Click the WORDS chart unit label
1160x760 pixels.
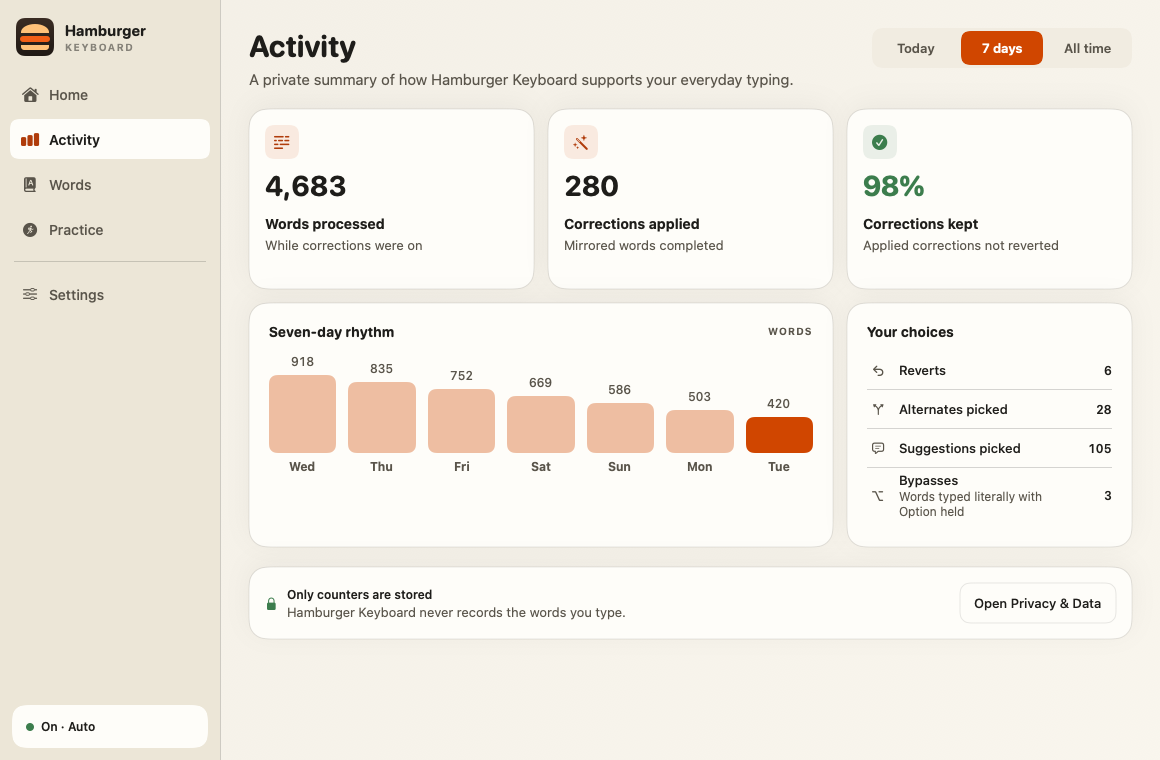[x=790, y=332]
